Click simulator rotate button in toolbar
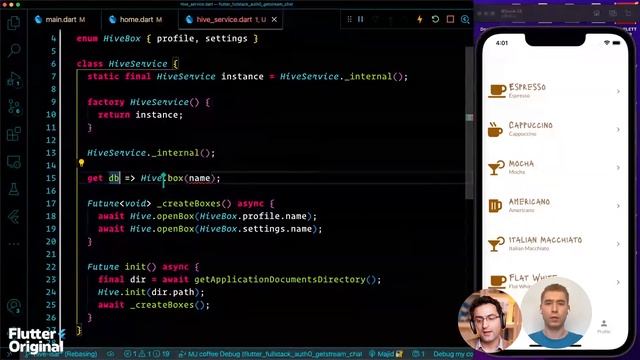 (628, 13)
